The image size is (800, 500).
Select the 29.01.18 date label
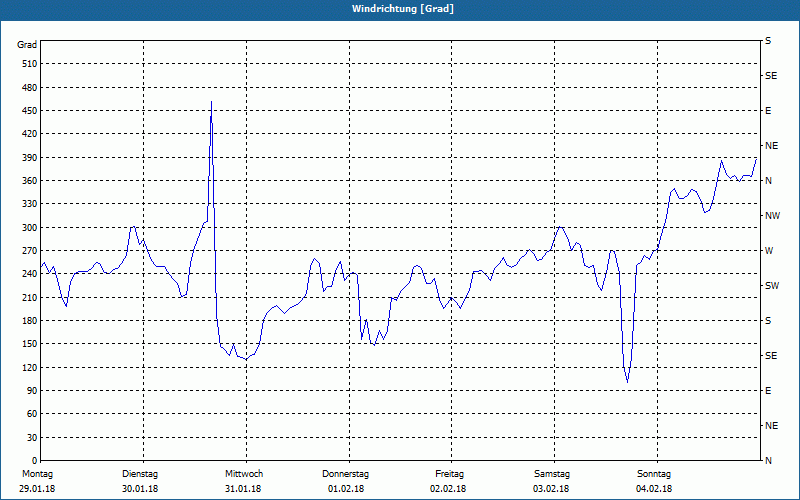coord(37,489)
